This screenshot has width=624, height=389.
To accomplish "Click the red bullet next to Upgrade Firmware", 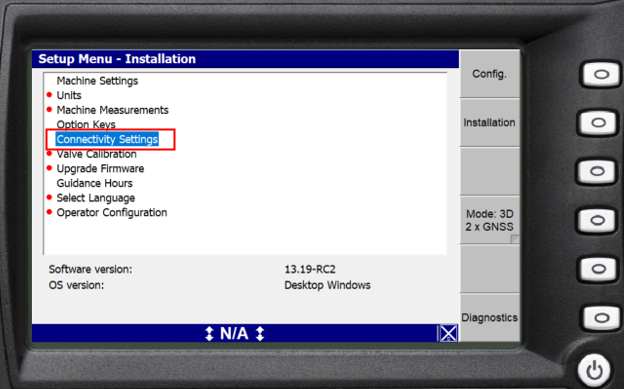I will coord(49,168).
